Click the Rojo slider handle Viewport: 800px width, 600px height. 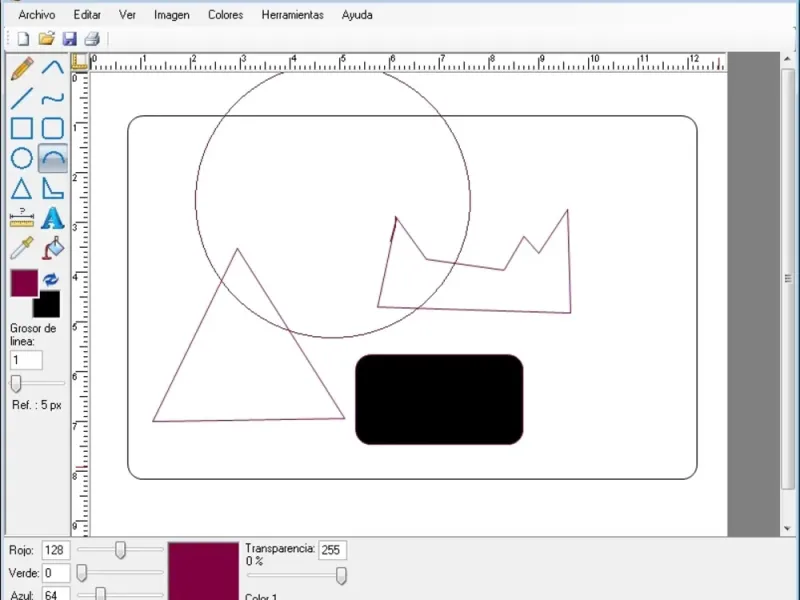point(120,550)
